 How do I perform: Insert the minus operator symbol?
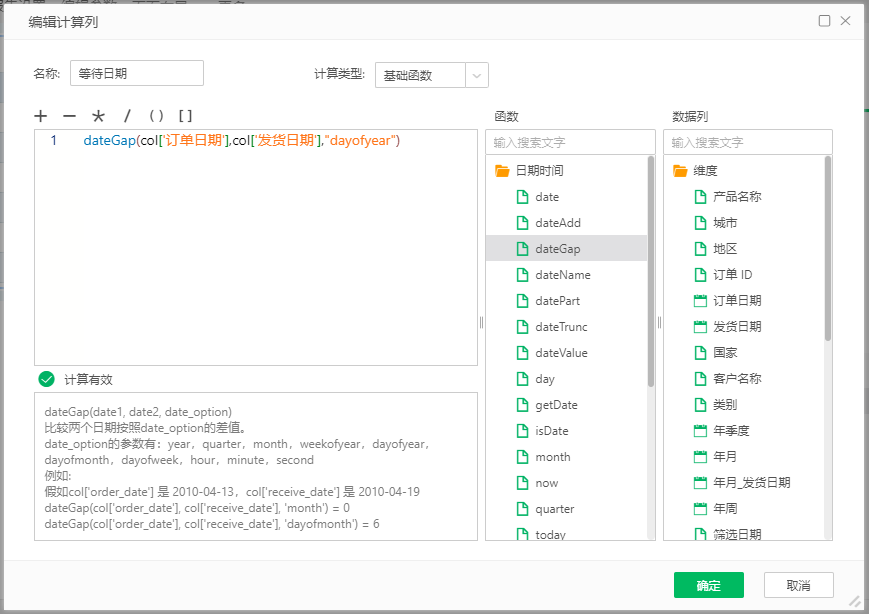coord(69,116)
